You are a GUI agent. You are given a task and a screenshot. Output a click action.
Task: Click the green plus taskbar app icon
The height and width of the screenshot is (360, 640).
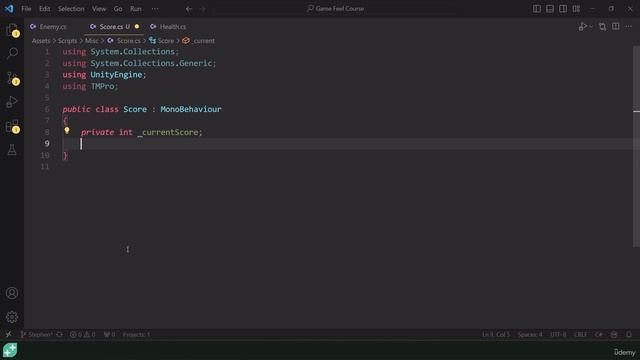coord(10,350)
